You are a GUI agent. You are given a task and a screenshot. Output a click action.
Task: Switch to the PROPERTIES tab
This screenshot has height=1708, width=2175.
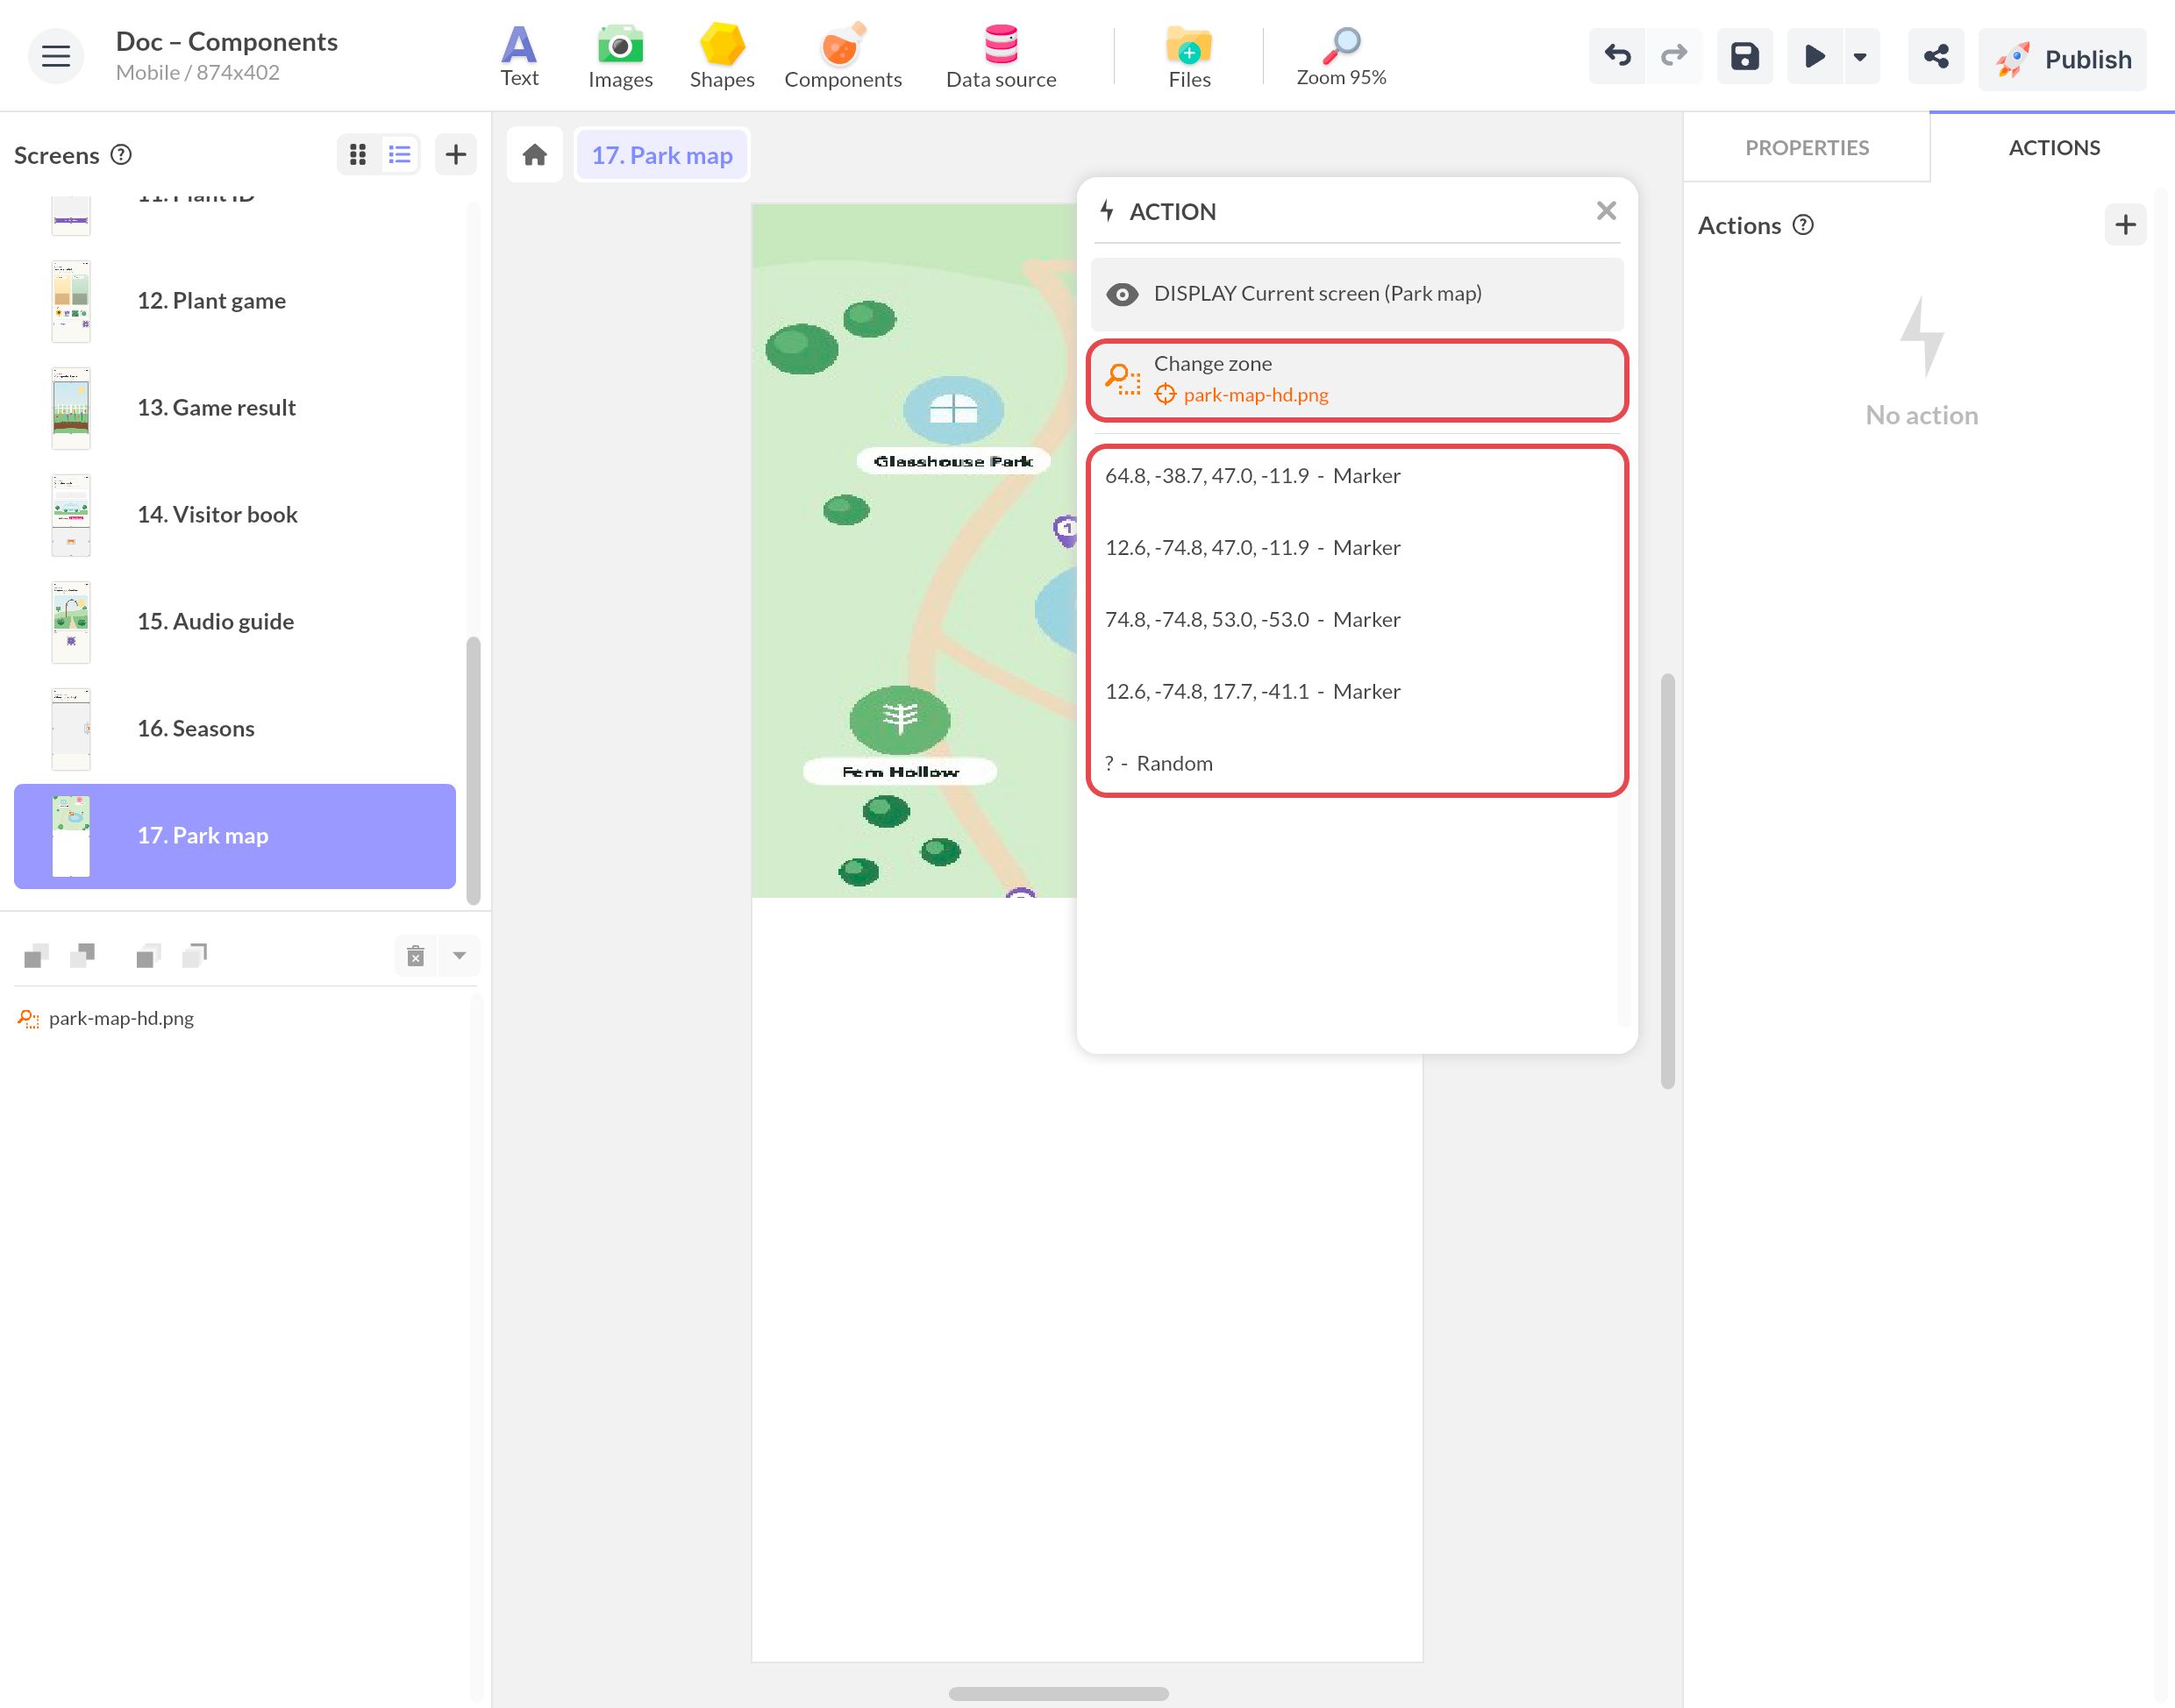pos(1807,148)
